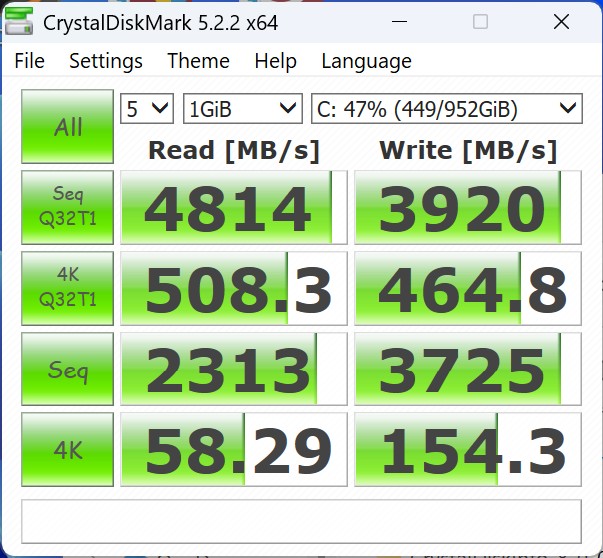Run all benchmarks with All button
Viewport: 603px width, 558px height.
[68, 127]
